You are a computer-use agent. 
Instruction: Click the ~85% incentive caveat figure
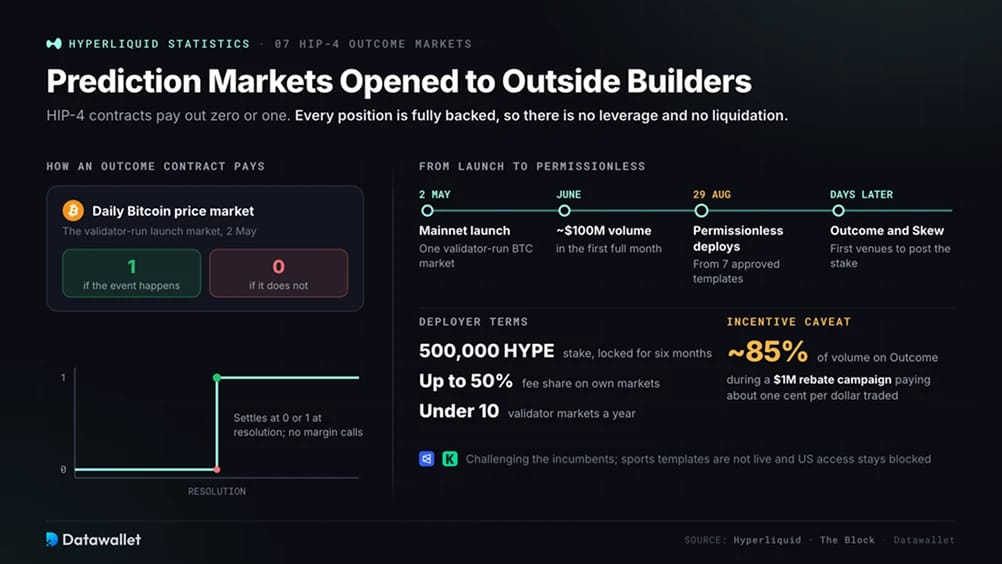pos(767,351)
